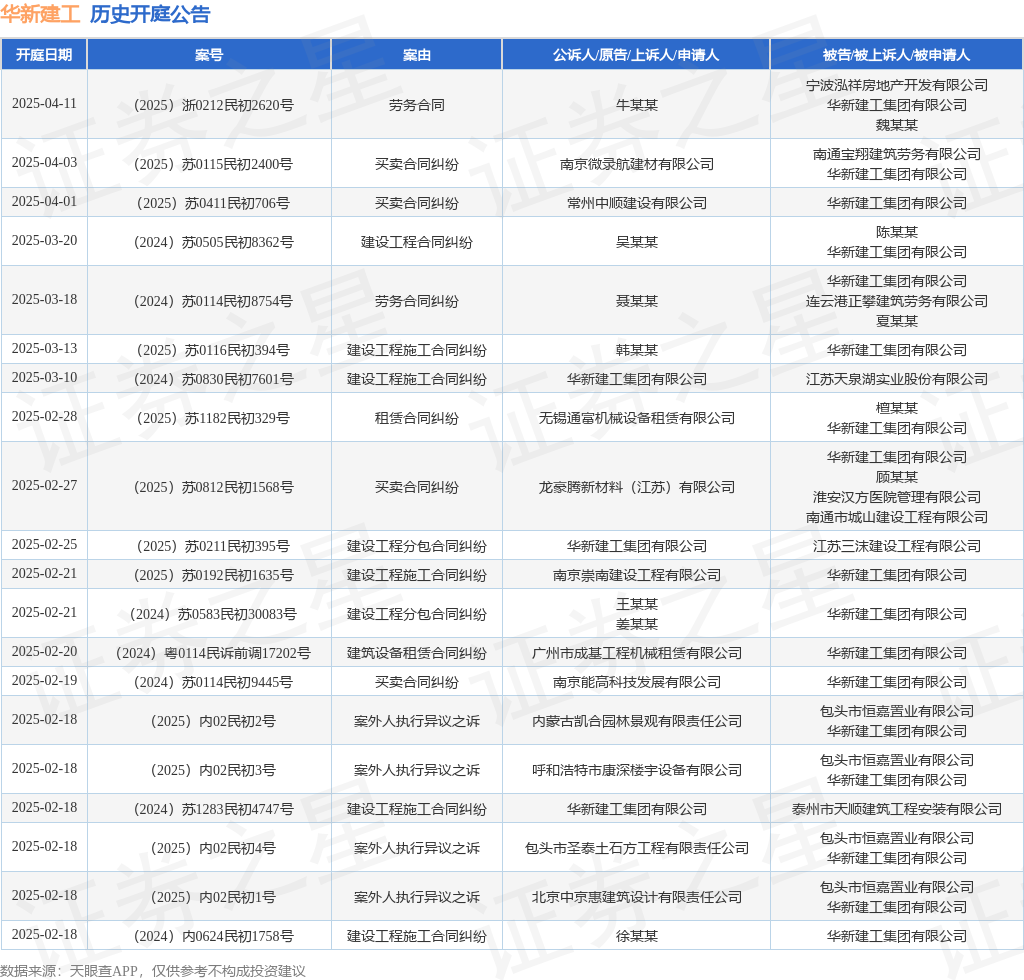Screen dimensions: 1024x980
Task: Click the 开庭日期 column header
Action: [44, 55]
